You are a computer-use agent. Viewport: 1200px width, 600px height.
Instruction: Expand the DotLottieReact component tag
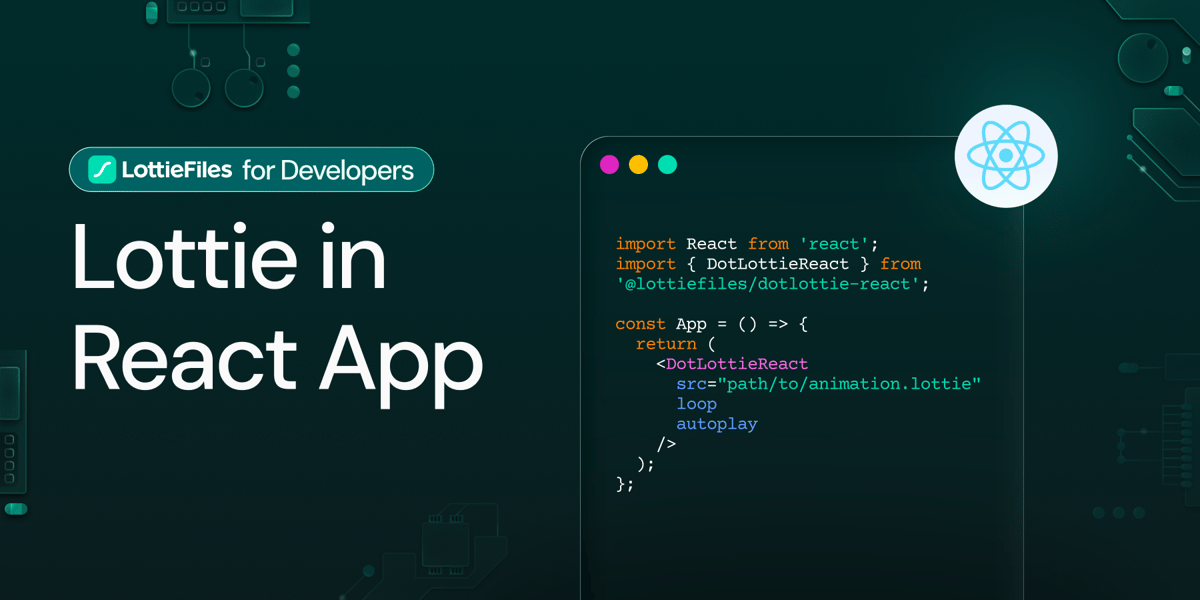(x=736, y=363)
